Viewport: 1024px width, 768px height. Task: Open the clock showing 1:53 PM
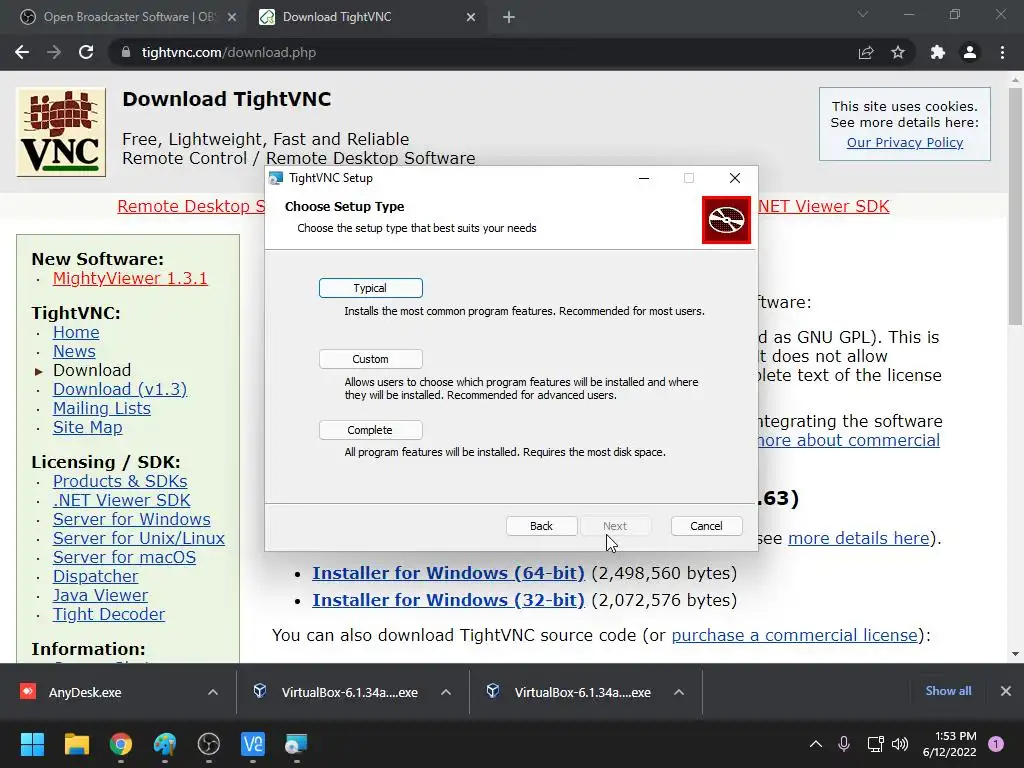tap(949, 744)
